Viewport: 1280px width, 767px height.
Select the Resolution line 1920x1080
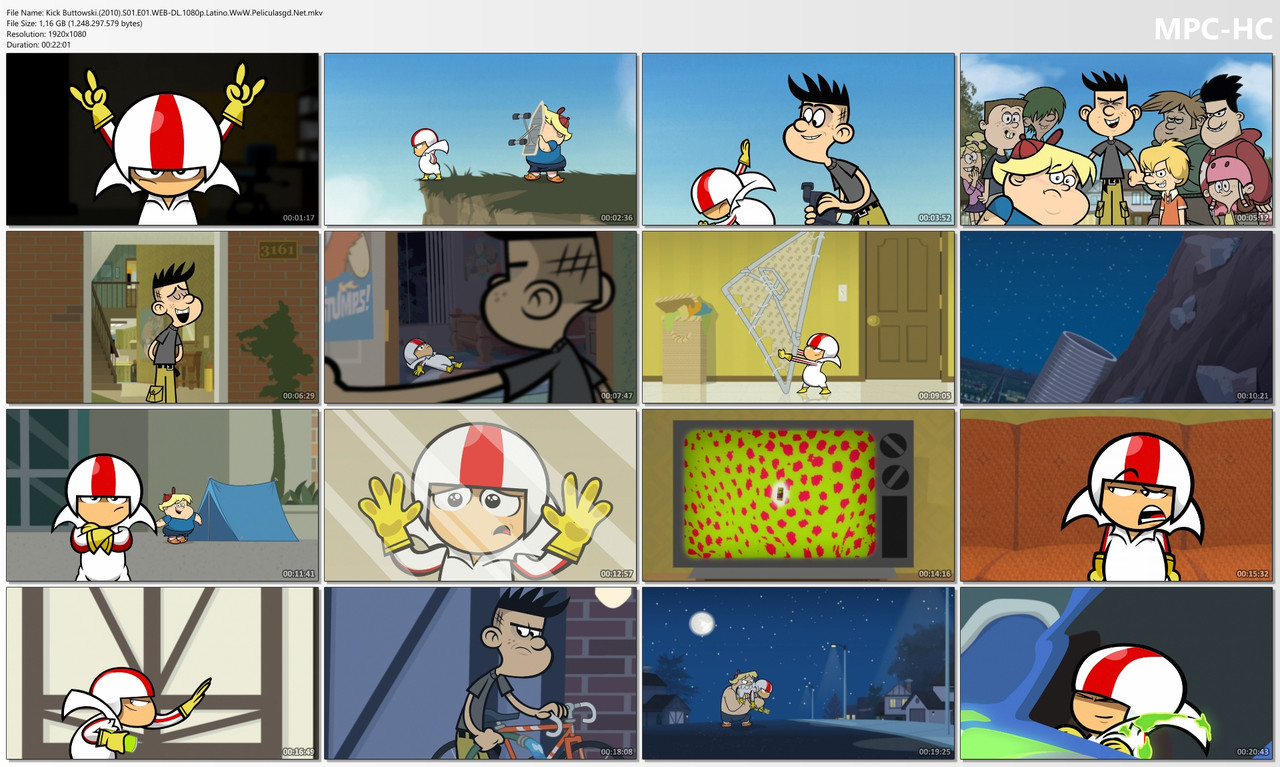pyautogui.click(x=46, y=34)
